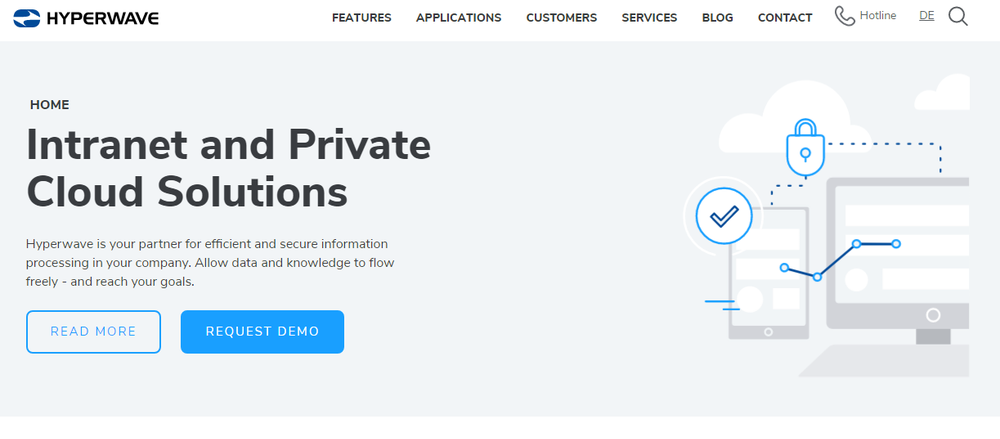The image size is (1000, 439).
Task: Click the blue line chart graphic
Action: pyautogui.click(x=840, y=259)
